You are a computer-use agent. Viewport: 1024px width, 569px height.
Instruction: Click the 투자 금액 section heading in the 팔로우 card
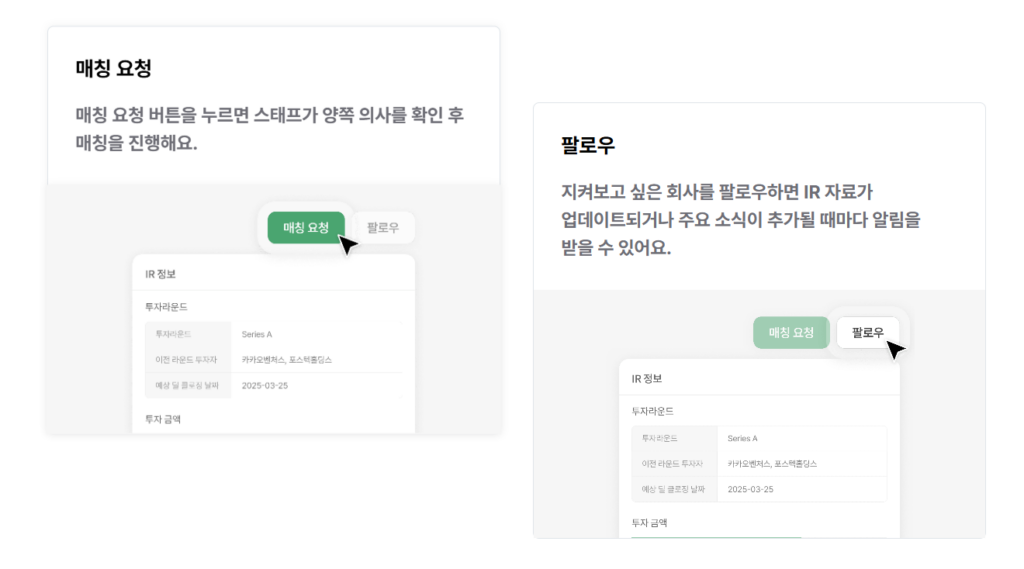click(x=652, y=522)
